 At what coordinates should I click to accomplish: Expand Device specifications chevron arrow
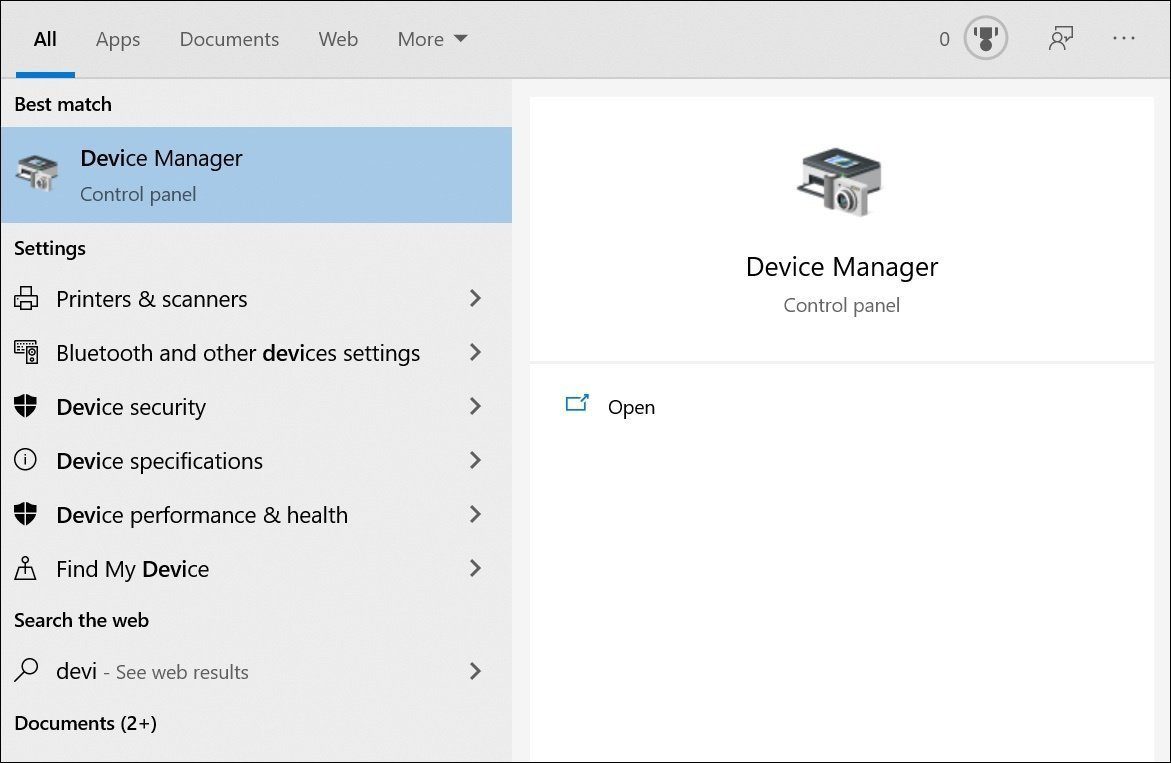coord(475,460)
